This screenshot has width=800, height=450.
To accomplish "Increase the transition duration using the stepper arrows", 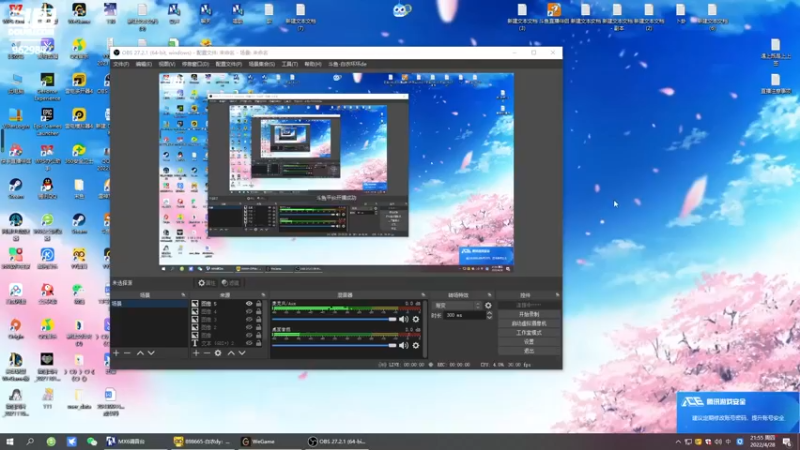I will coord(489,313).
